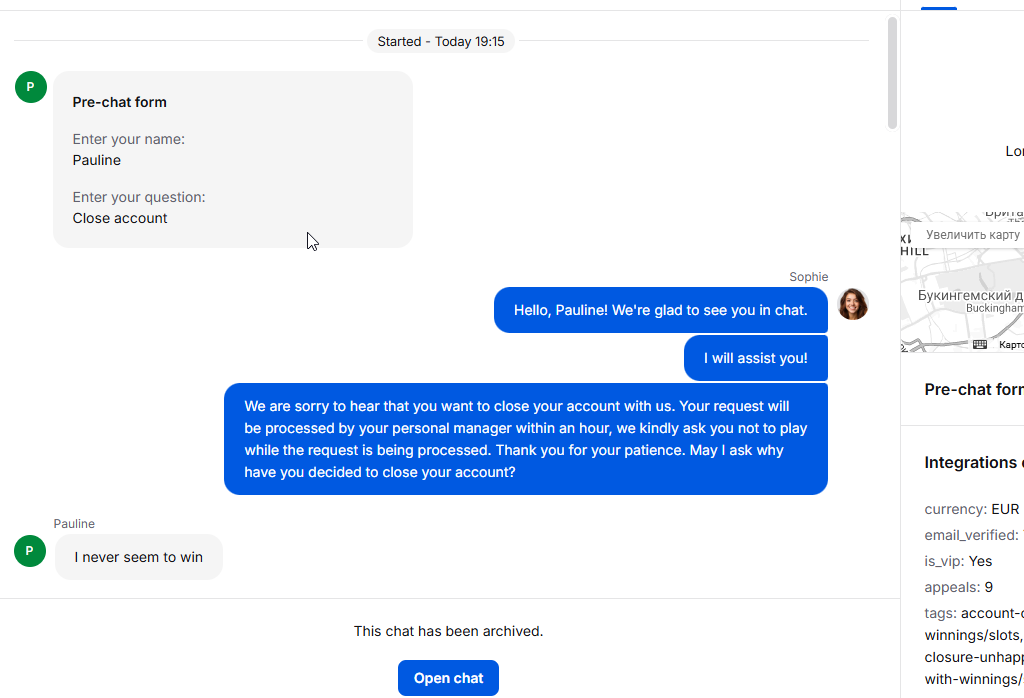Select the 'I never seem to win' message
Image resolution: width=1024 pixels, height=698 pixels.
pyautogui.click(x=139, y=557)
